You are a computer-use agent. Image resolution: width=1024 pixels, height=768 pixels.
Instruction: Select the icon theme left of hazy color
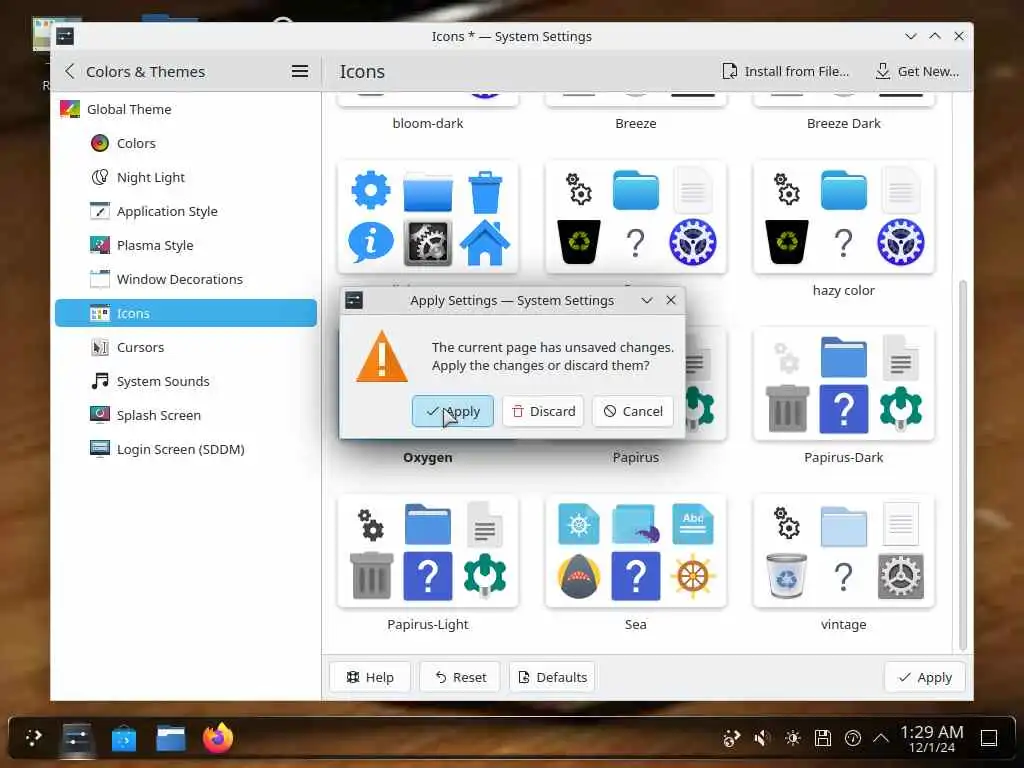(x=635, y=217)
